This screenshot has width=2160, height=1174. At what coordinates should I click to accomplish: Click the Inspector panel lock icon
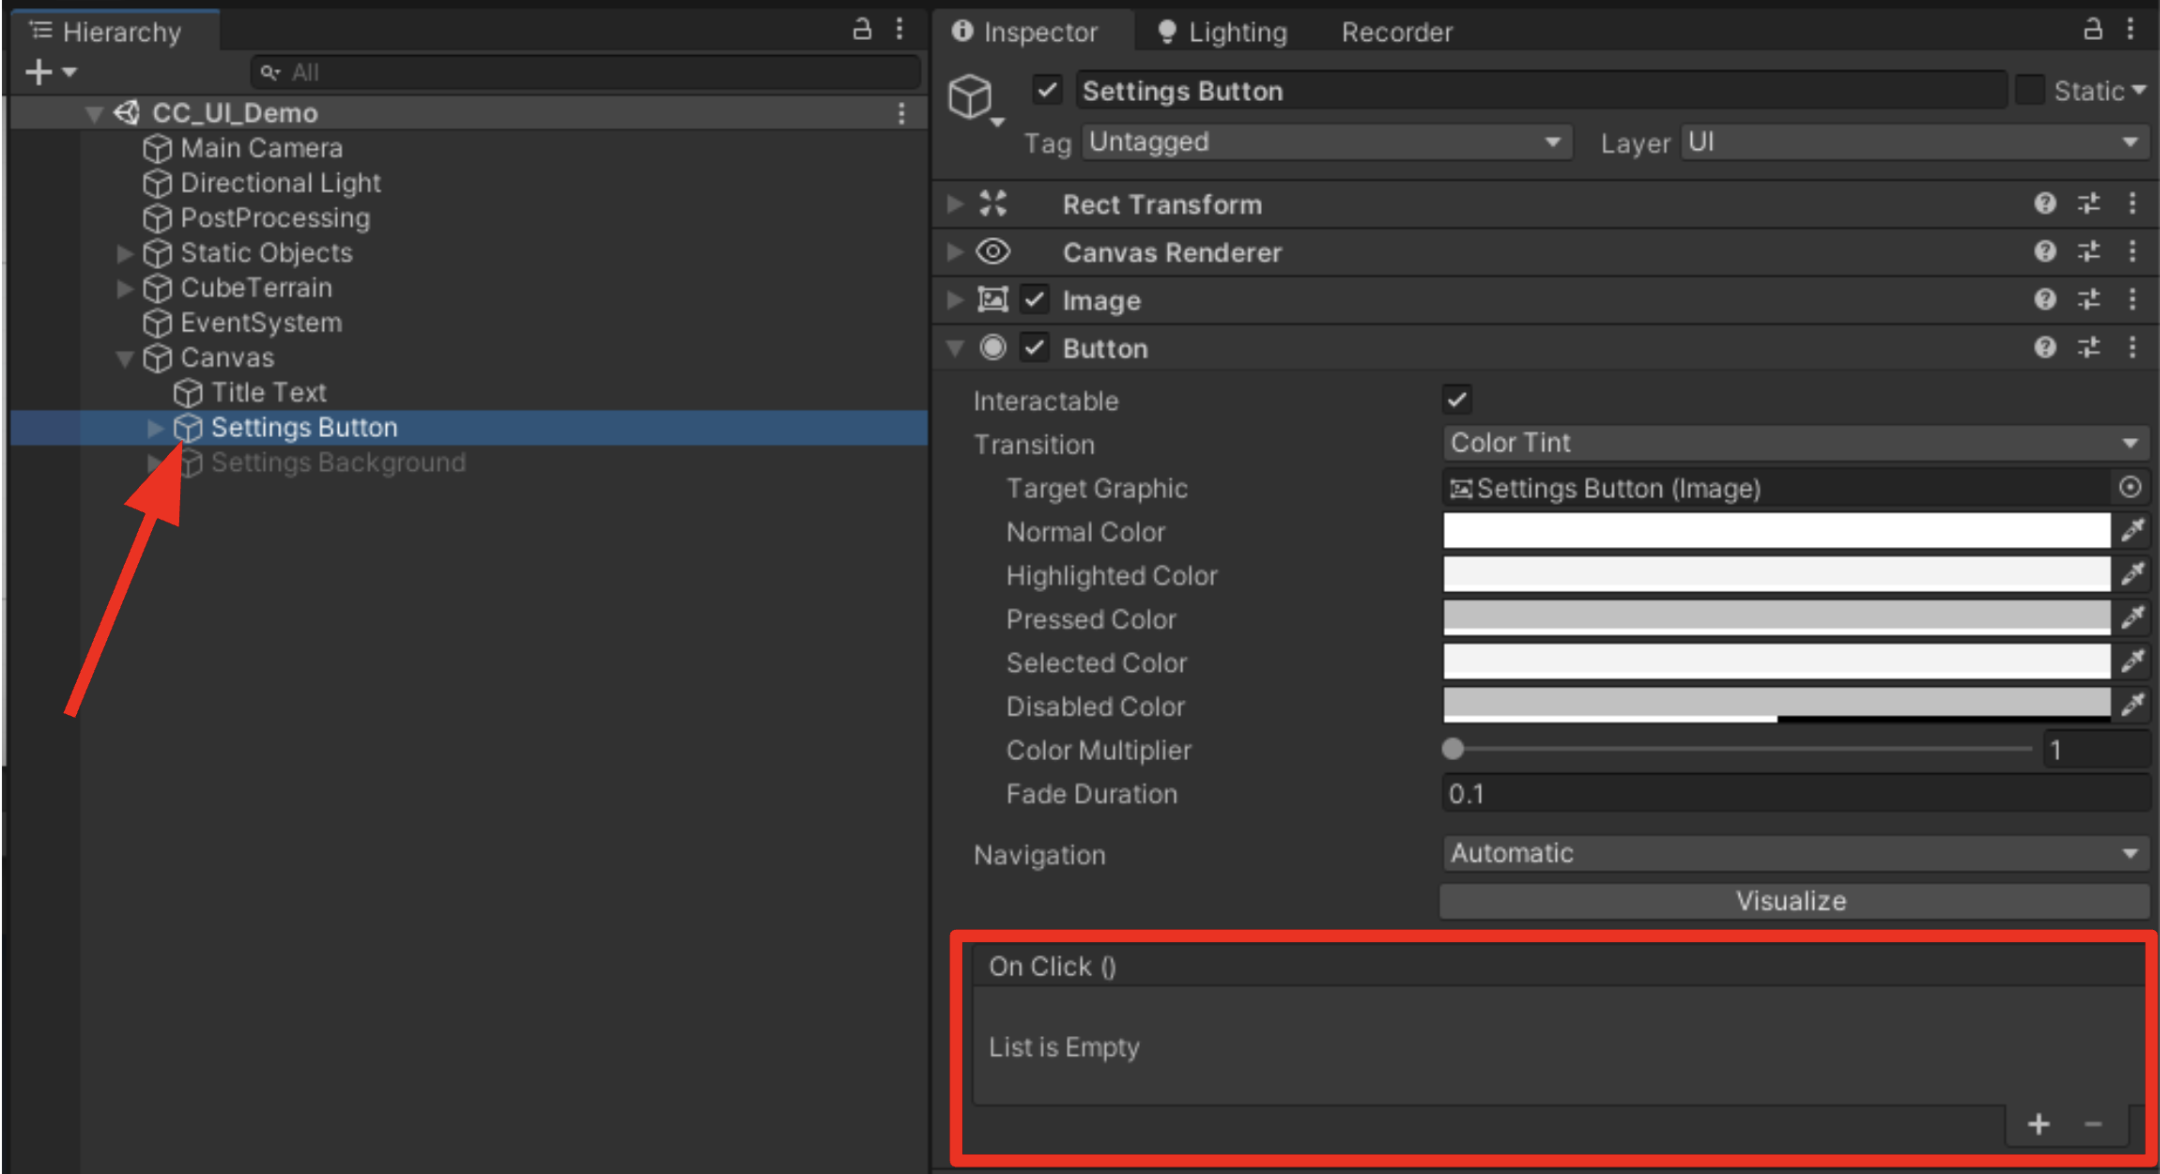[x=2092, y=30]
